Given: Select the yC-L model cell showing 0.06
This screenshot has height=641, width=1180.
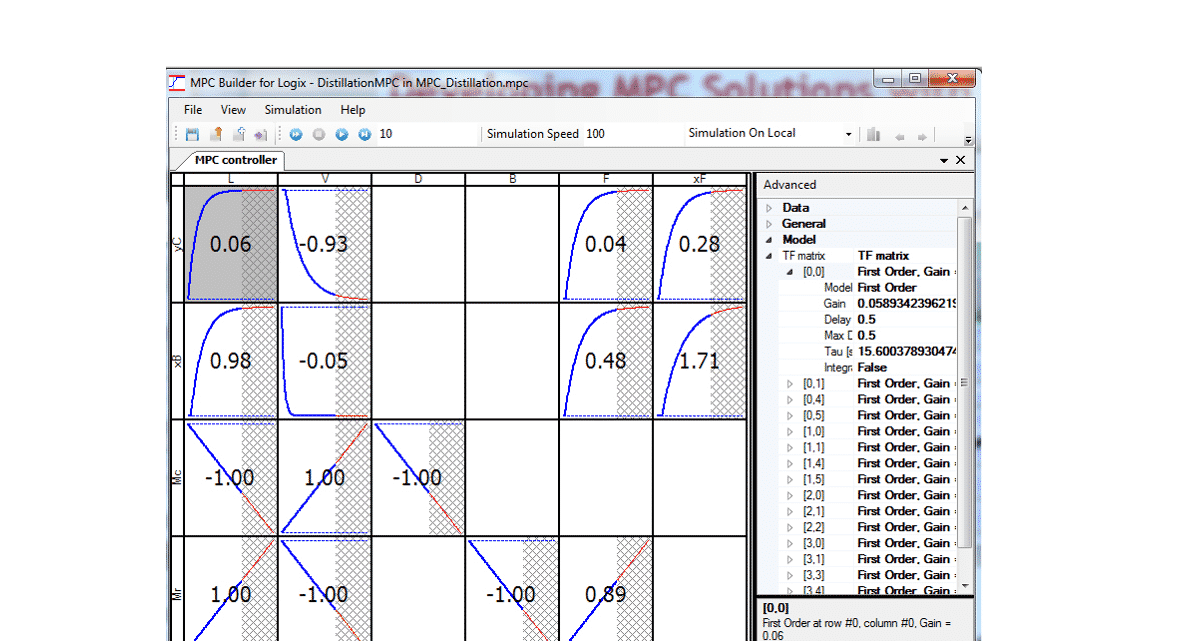Looking at the screenshot, I should click(x=231, y=244).
